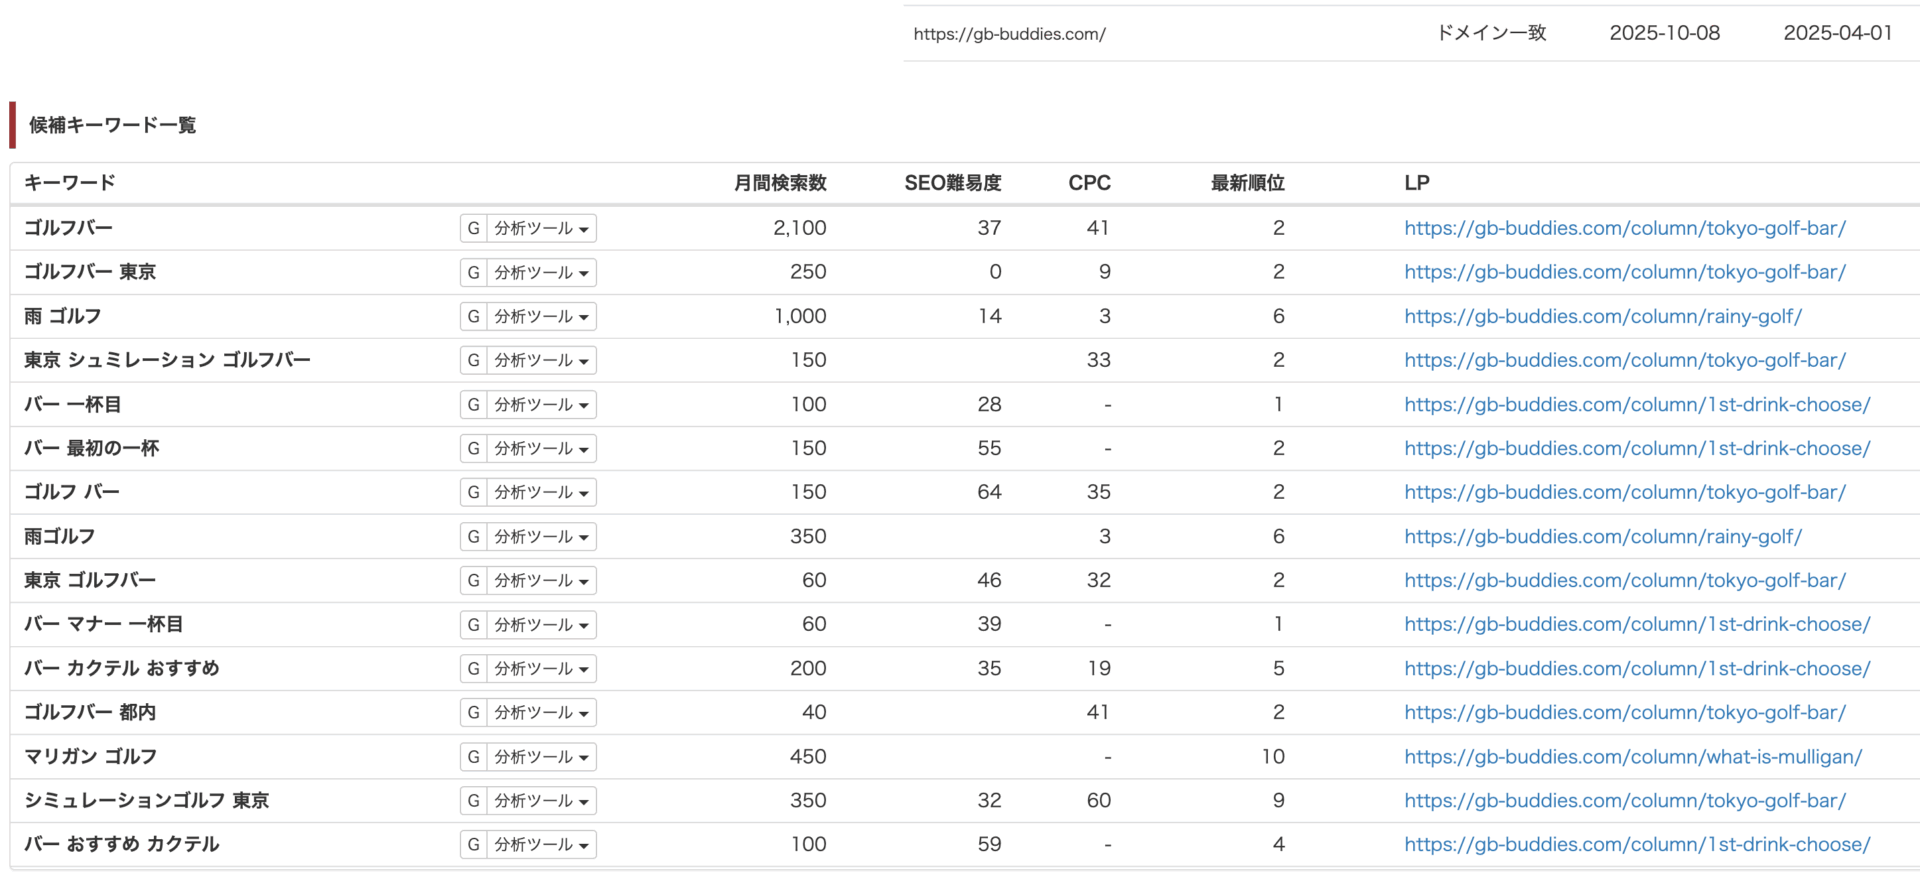
Task: Open 1st-drink-choose link for バー おすすめ カクテル
Action: point(1637,844)
